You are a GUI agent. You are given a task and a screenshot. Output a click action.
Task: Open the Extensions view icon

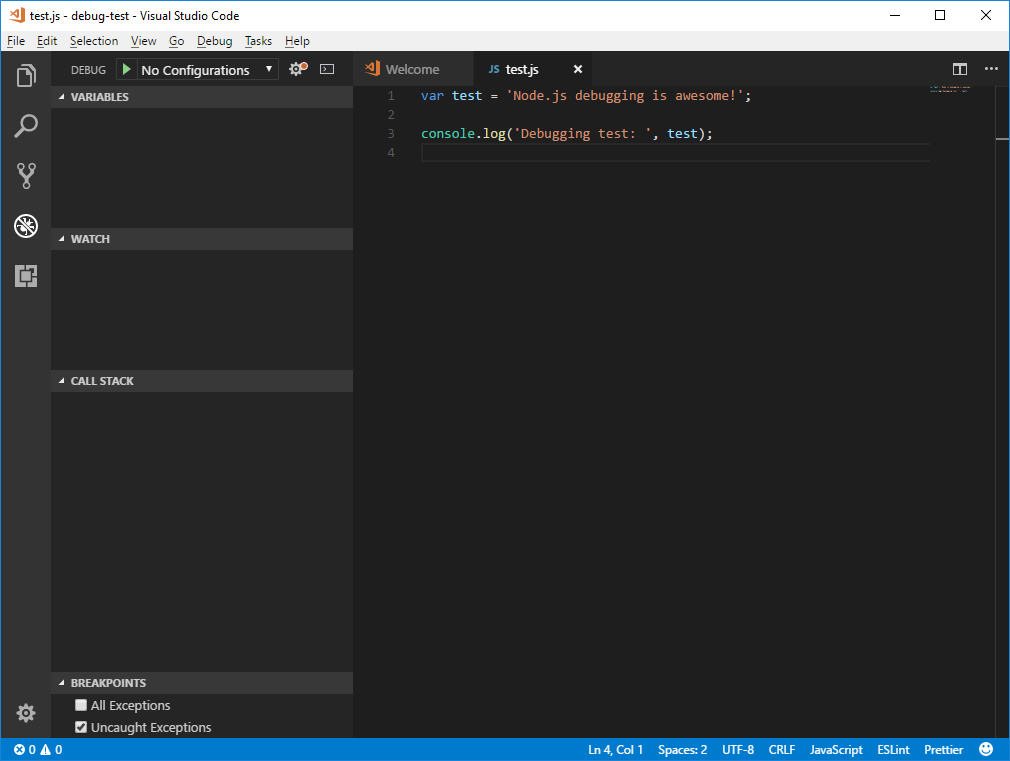tap(26, 276)
